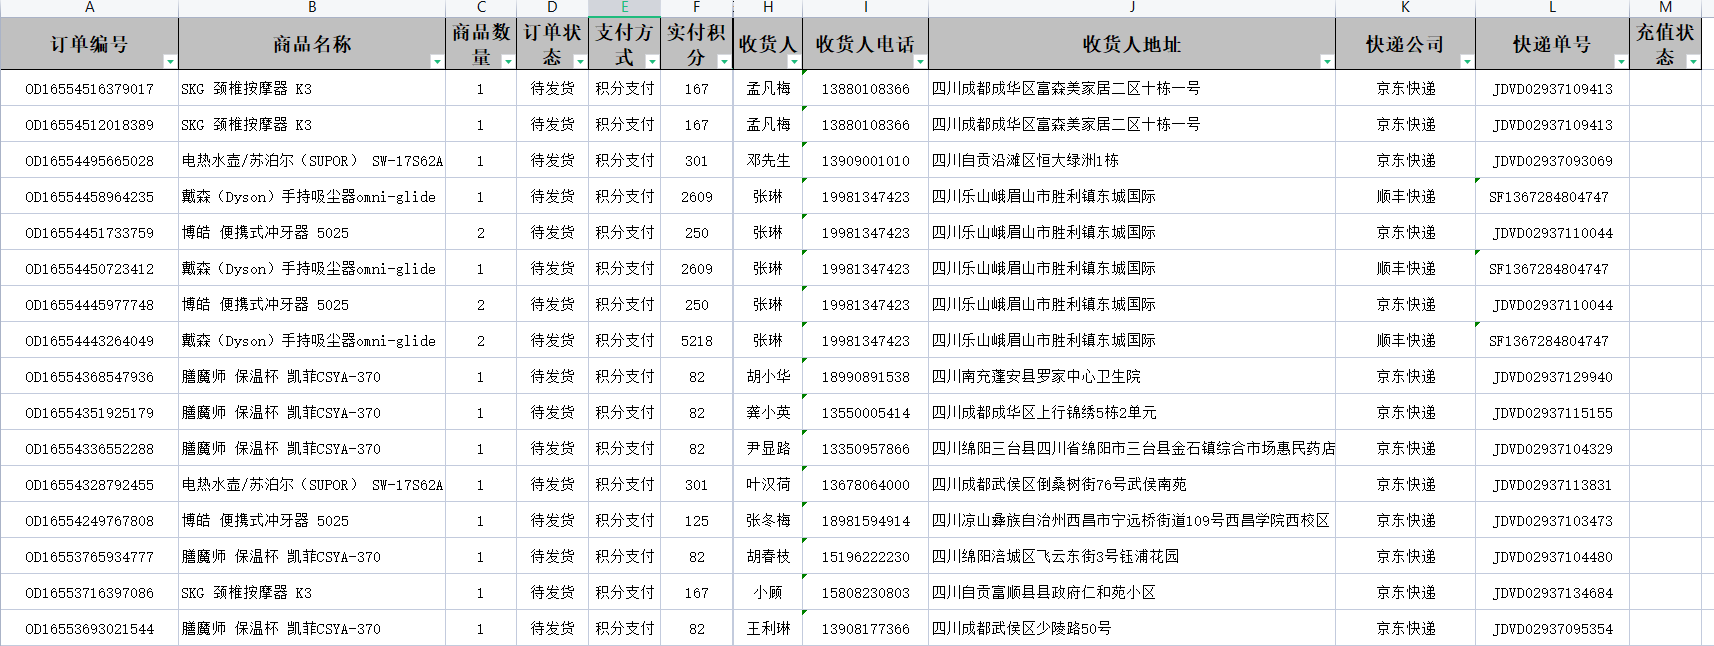Select column A header
Viewport: 1714px width, 646px height.
coord(90,7)
